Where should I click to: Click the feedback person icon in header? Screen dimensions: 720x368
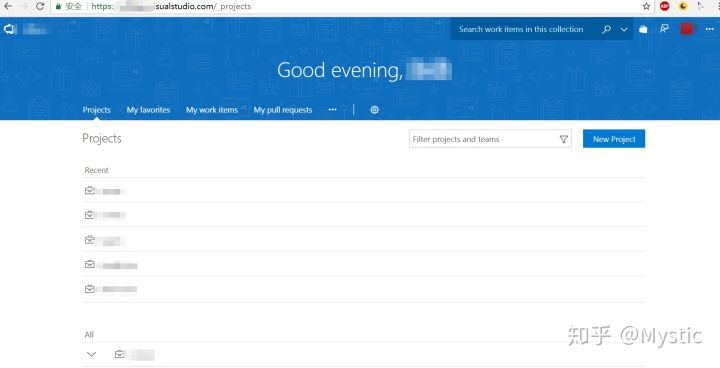click(664, 29)
